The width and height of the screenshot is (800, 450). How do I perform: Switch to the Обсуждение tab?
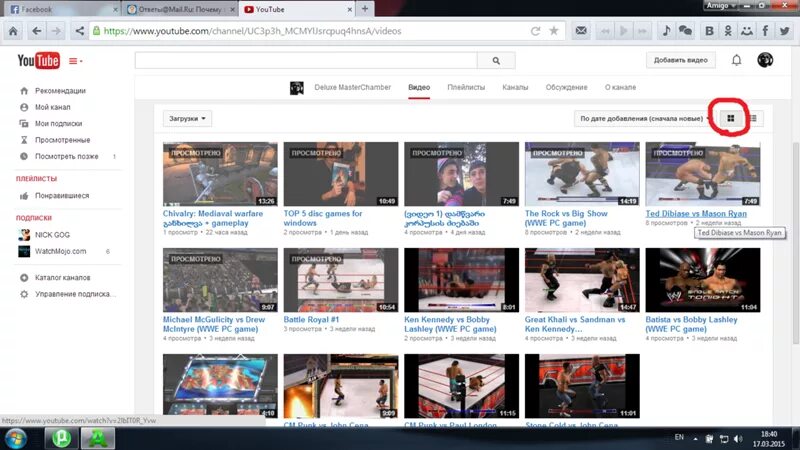[x=566, y=87]
